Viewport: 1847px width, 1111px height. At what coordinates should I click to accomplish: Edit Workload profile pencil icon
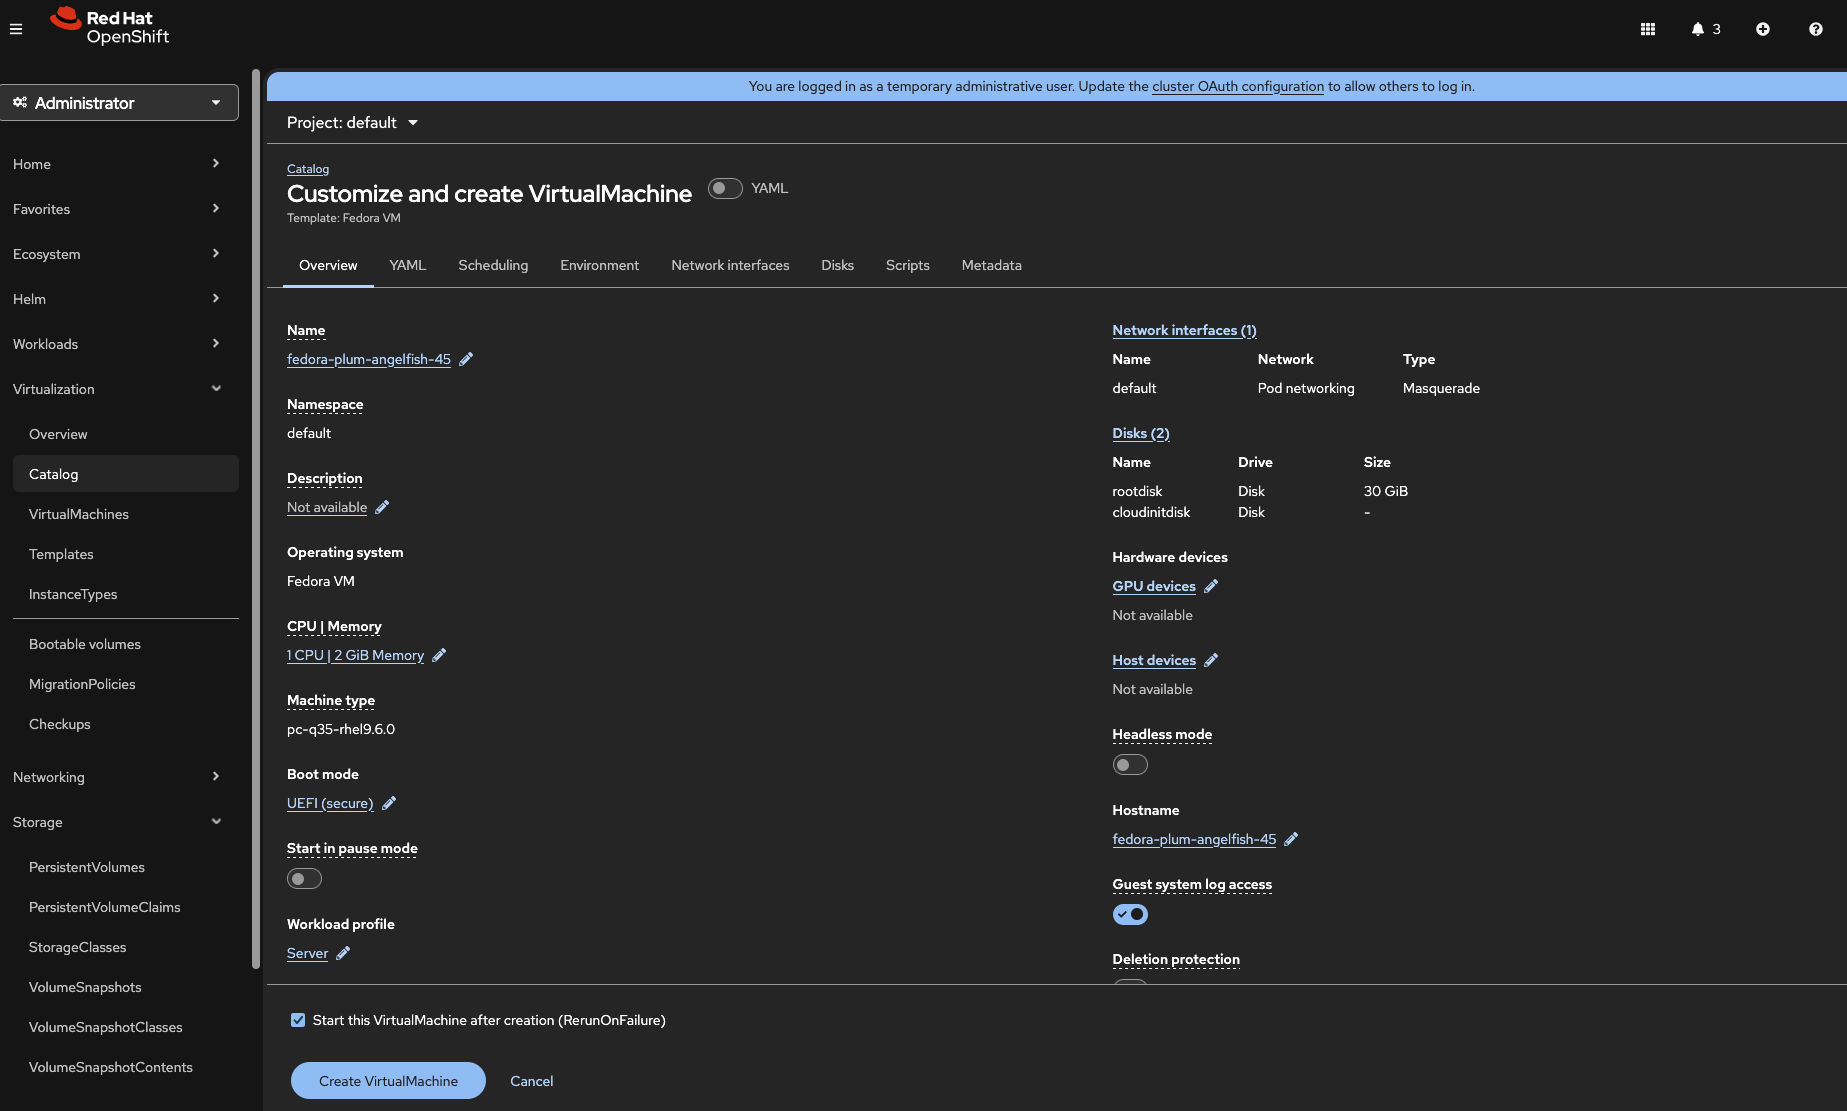343,953
